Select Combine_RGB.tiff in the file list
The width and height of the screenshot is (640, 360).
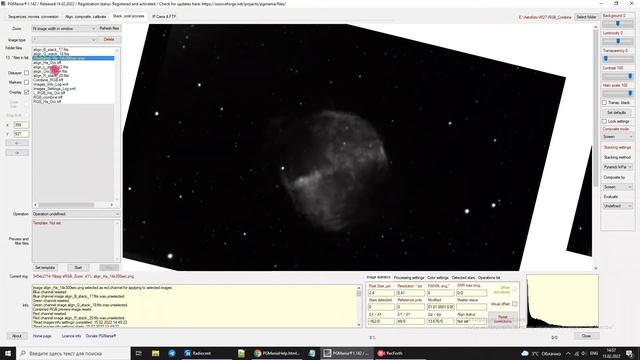click(x=48, y=80)
